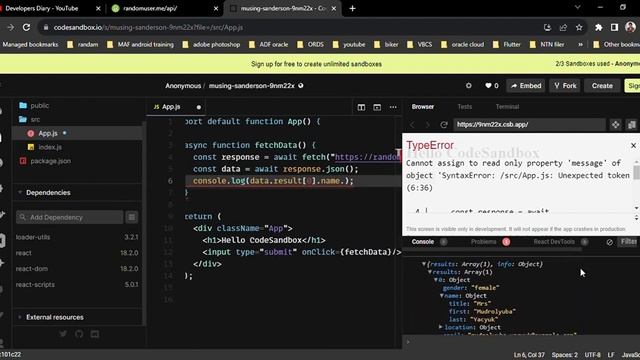The image size is (640, 360).
Task: Open preview in new window icon
Action: click(x=632, y=124)
